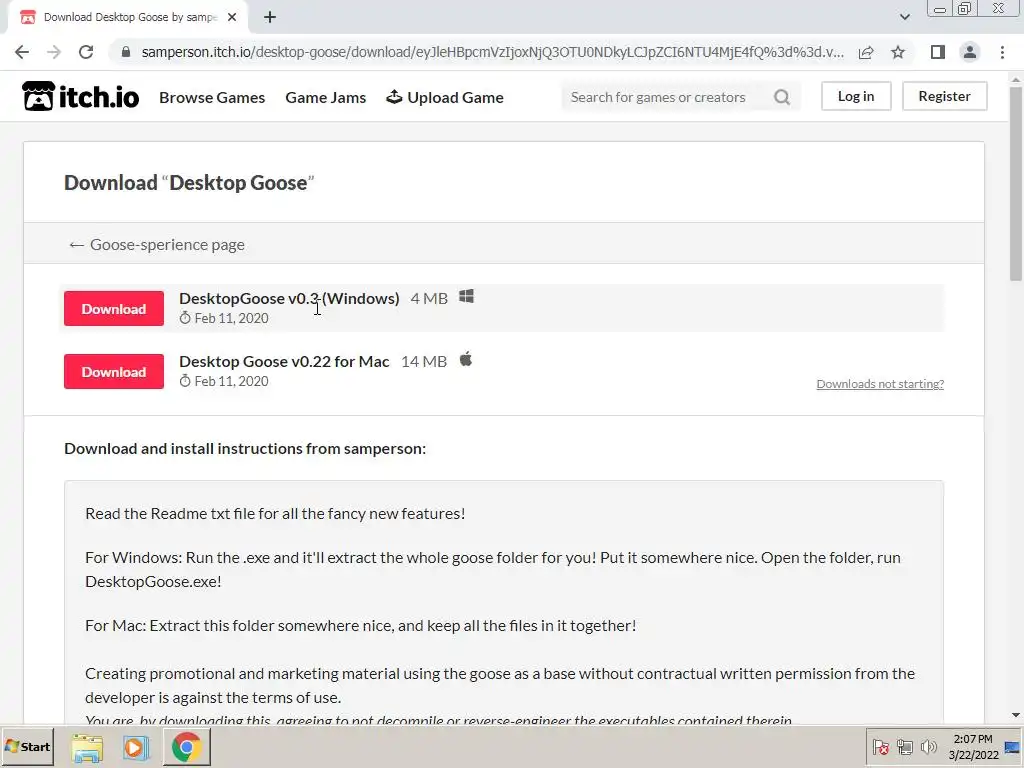Screen dimensions: 1024x768
Task: Click Show desktop button
Action: [1013, 748]
